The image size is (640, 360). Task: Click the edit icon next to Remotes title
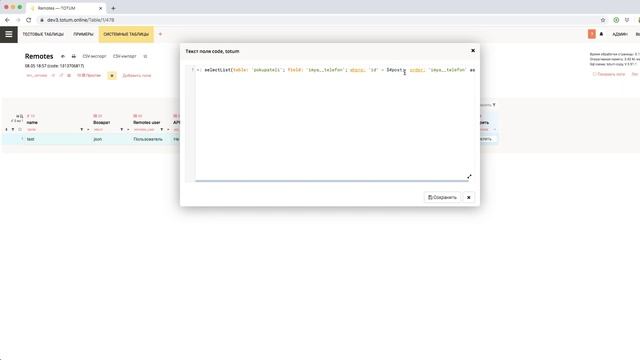pyautogui.click(x=63, y=56)
